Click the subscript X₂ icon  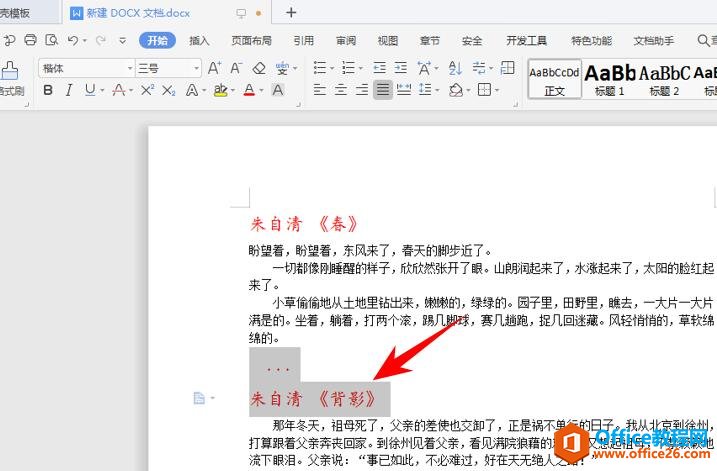(169, 91)
